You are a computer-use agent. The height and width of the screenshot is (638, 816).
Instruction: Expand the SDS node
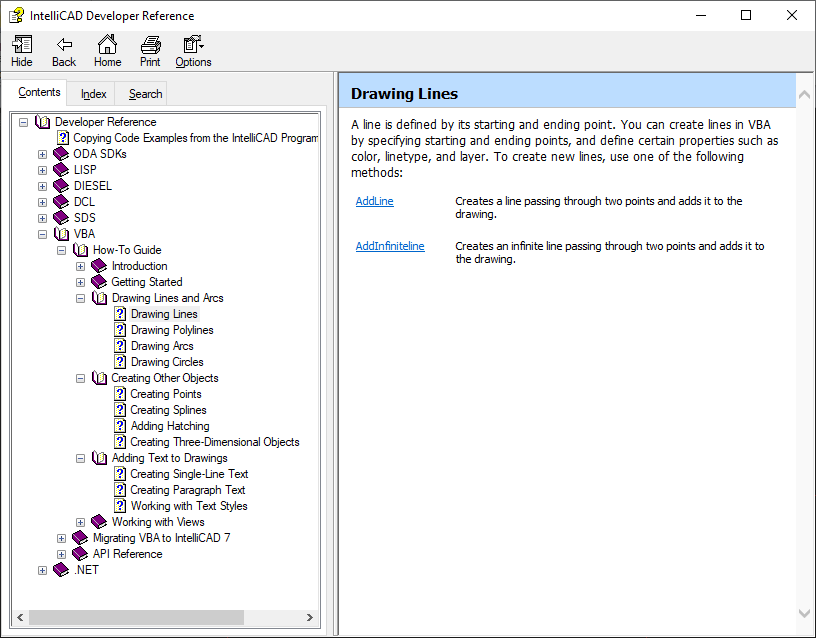point(43,219)
